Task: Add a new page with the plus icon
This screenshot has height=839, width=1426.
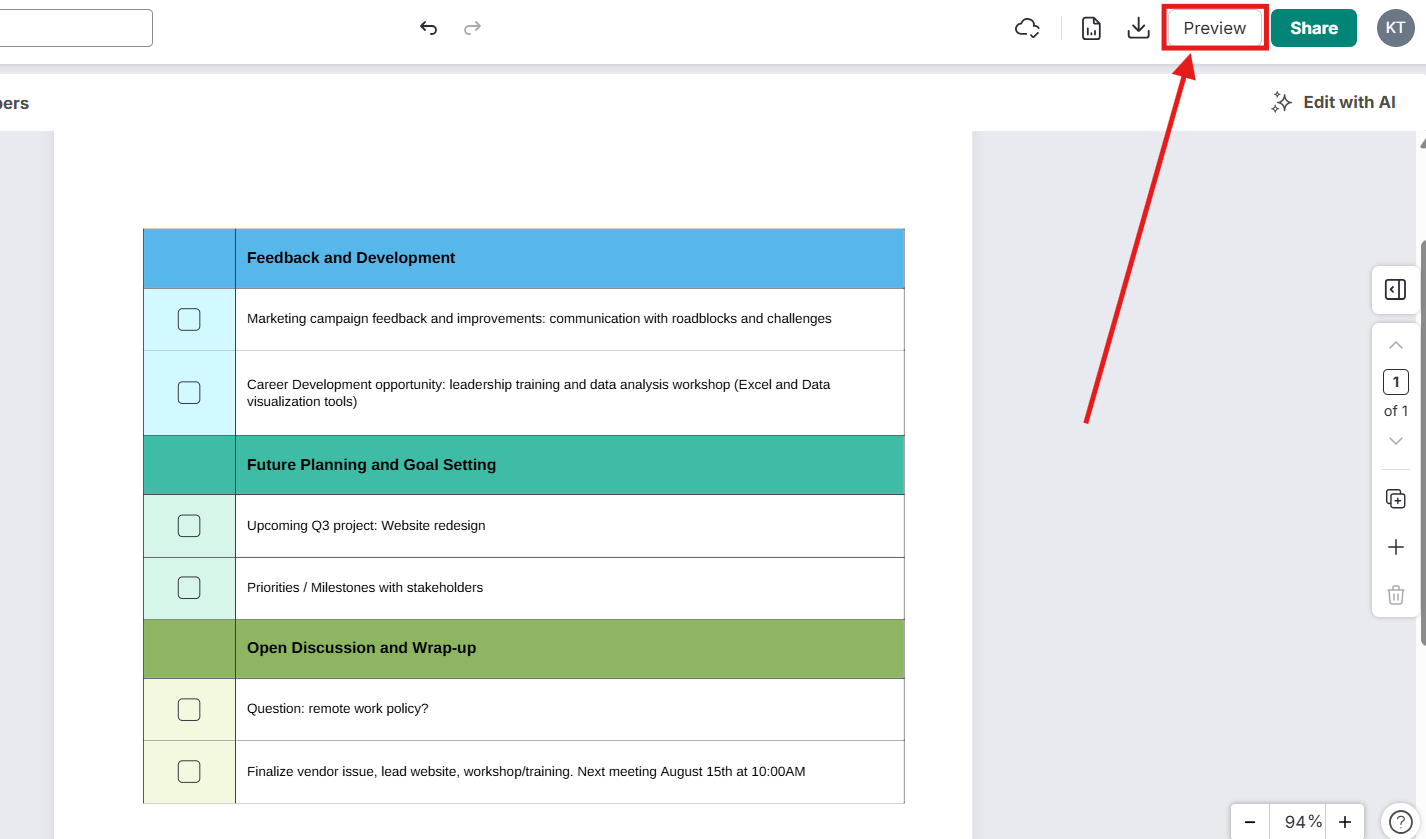Action: [1395, 546]
